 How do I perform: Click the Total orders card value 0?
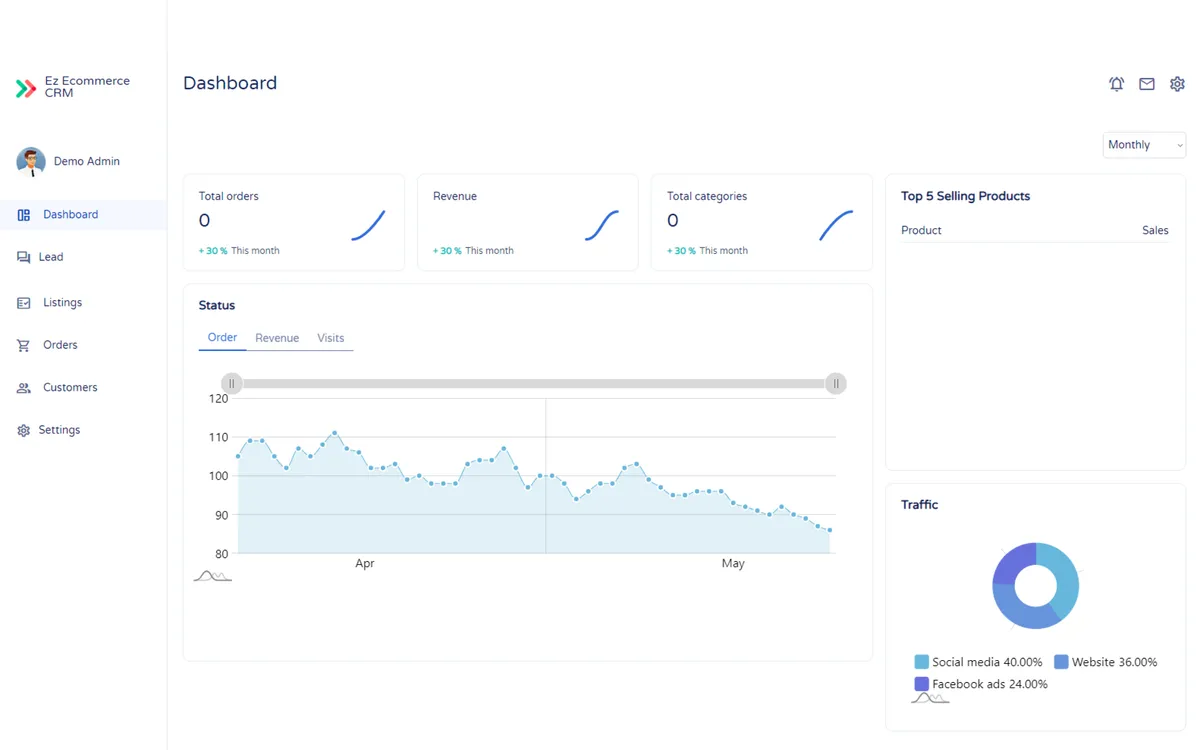coord(204,221)
